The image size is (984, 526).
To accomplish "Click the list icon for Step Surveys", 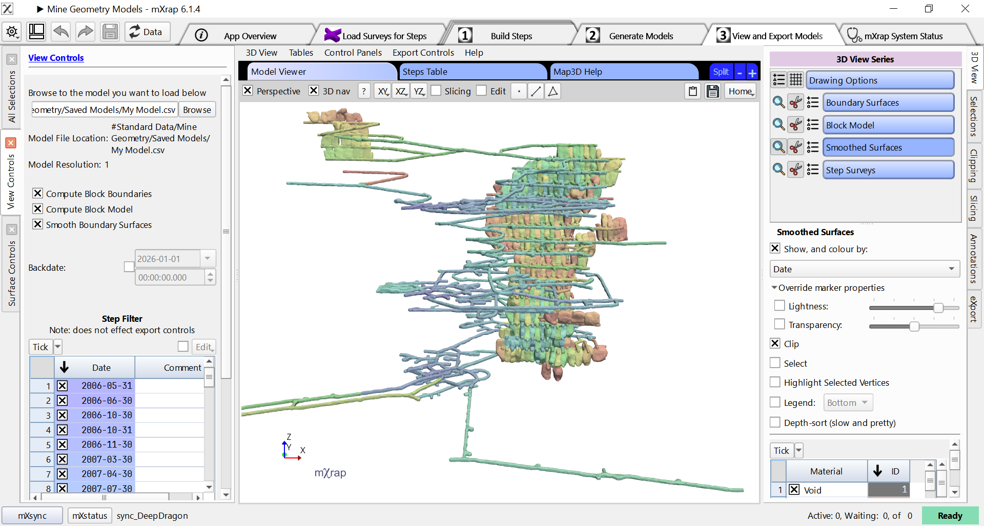I will tap(813, 169).
